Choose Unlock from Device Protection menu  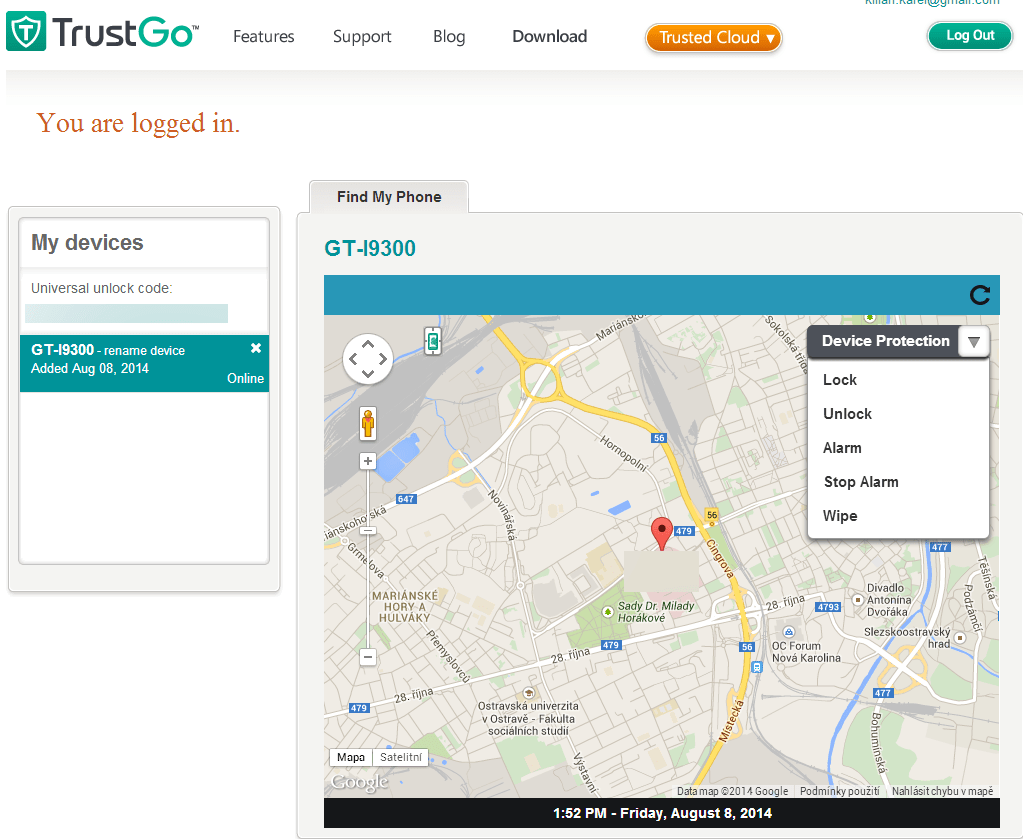(847, 414)
